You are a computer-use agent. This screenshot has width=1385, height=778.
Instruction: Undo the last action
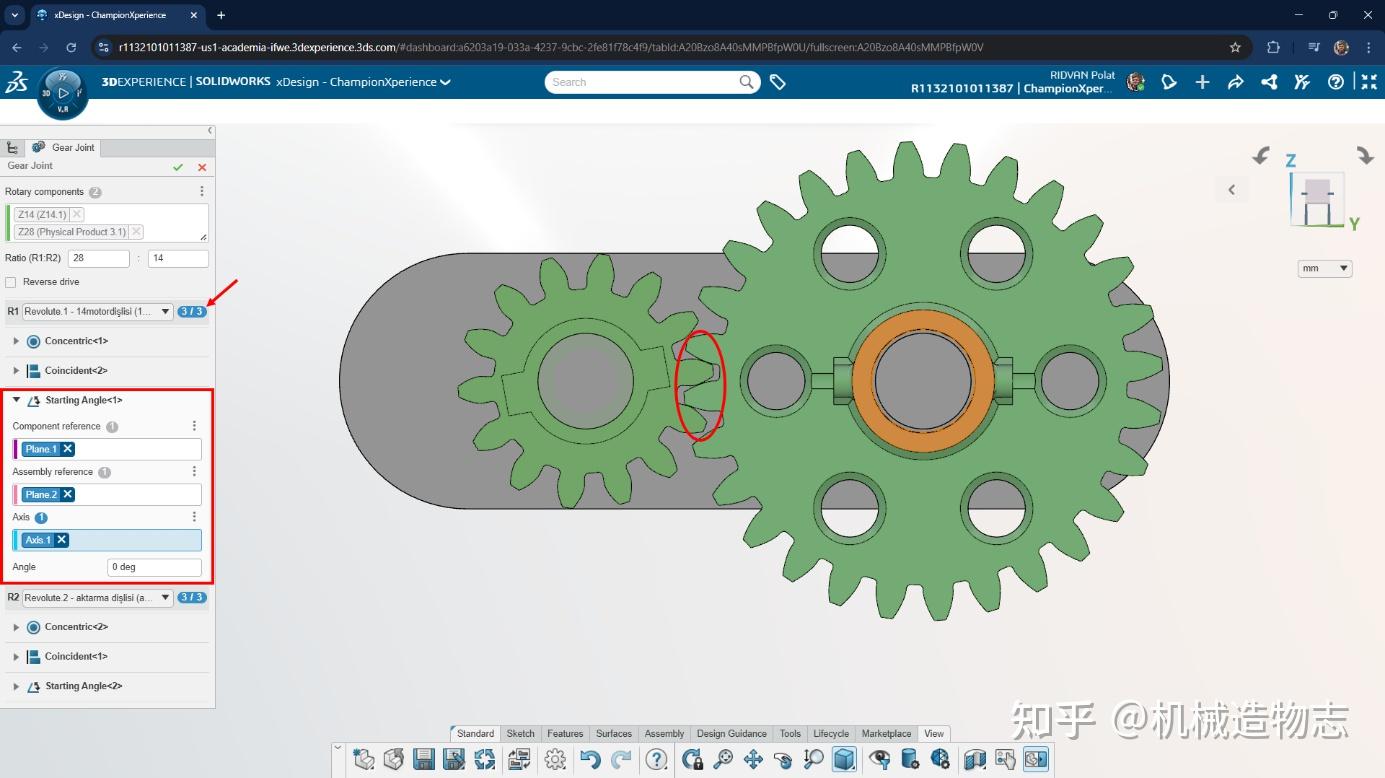(589, 759)
